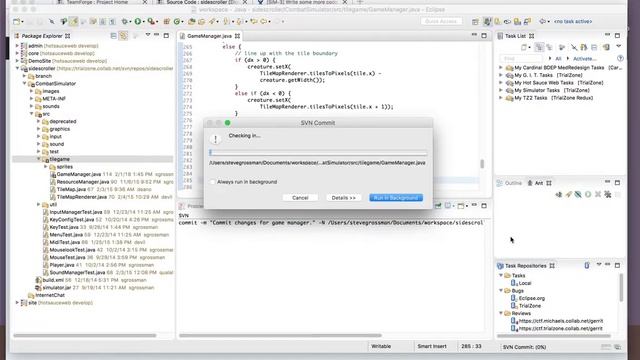Click the Run External Tools icon

click(151, 21)
